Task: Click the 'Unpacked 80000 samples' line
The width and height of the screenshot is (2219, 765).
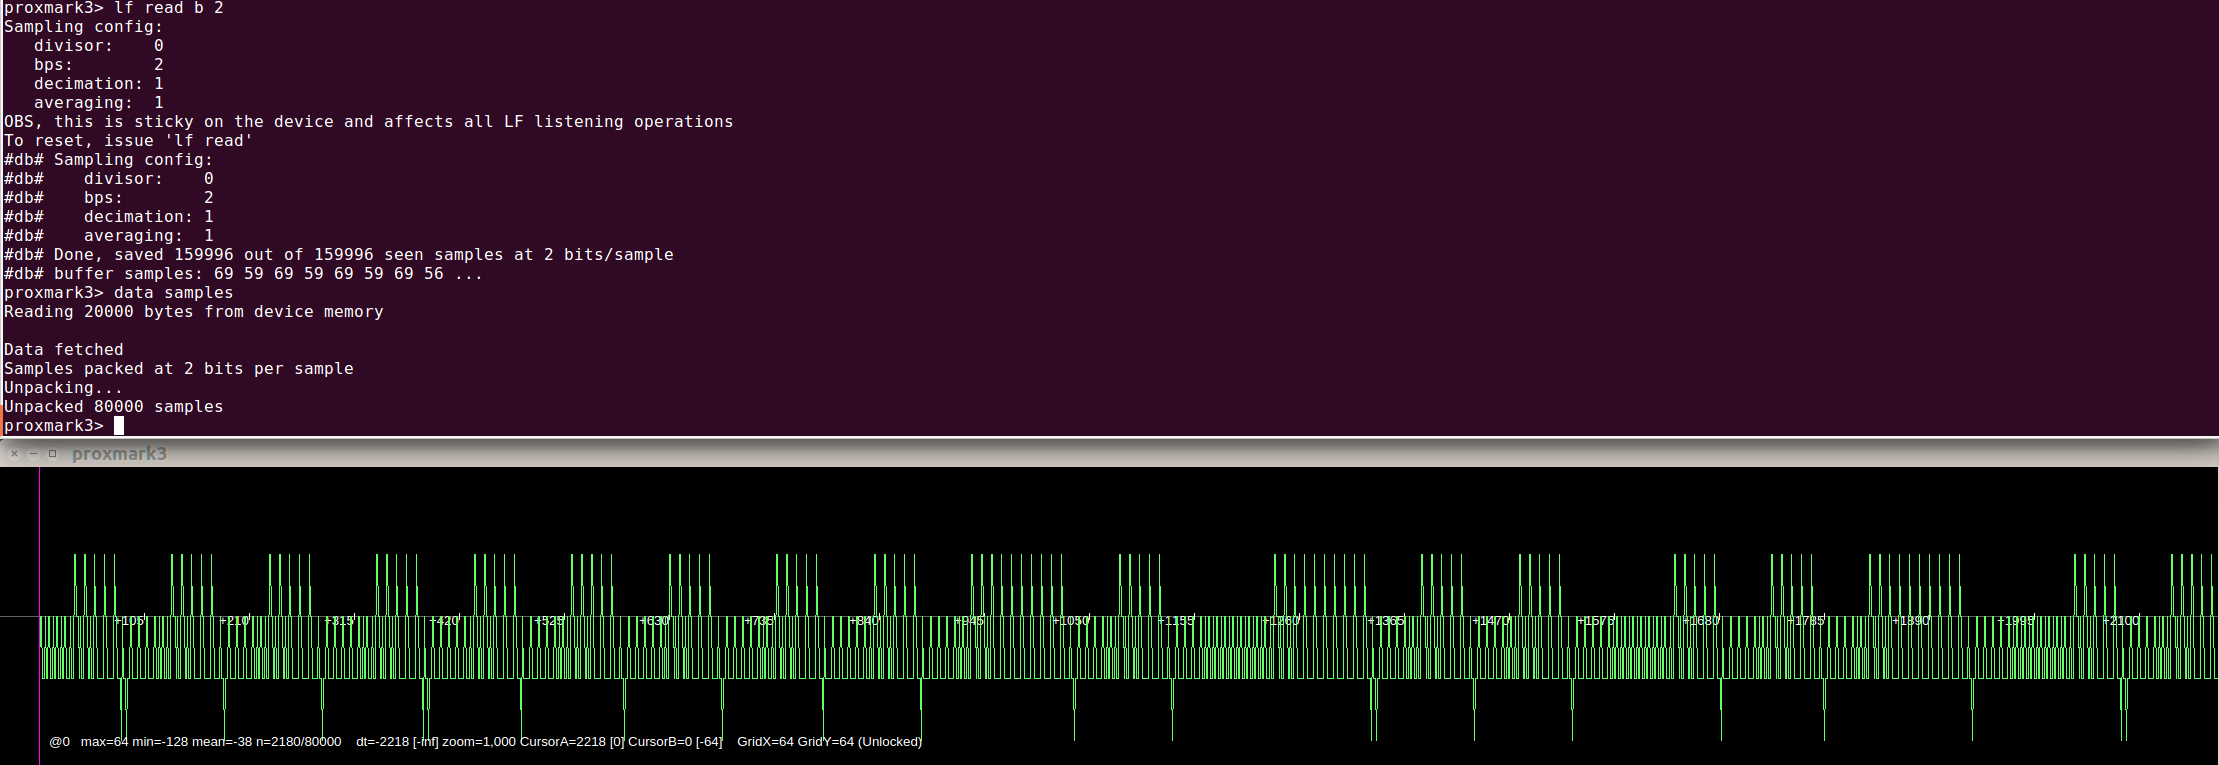Action: point(114,407)
